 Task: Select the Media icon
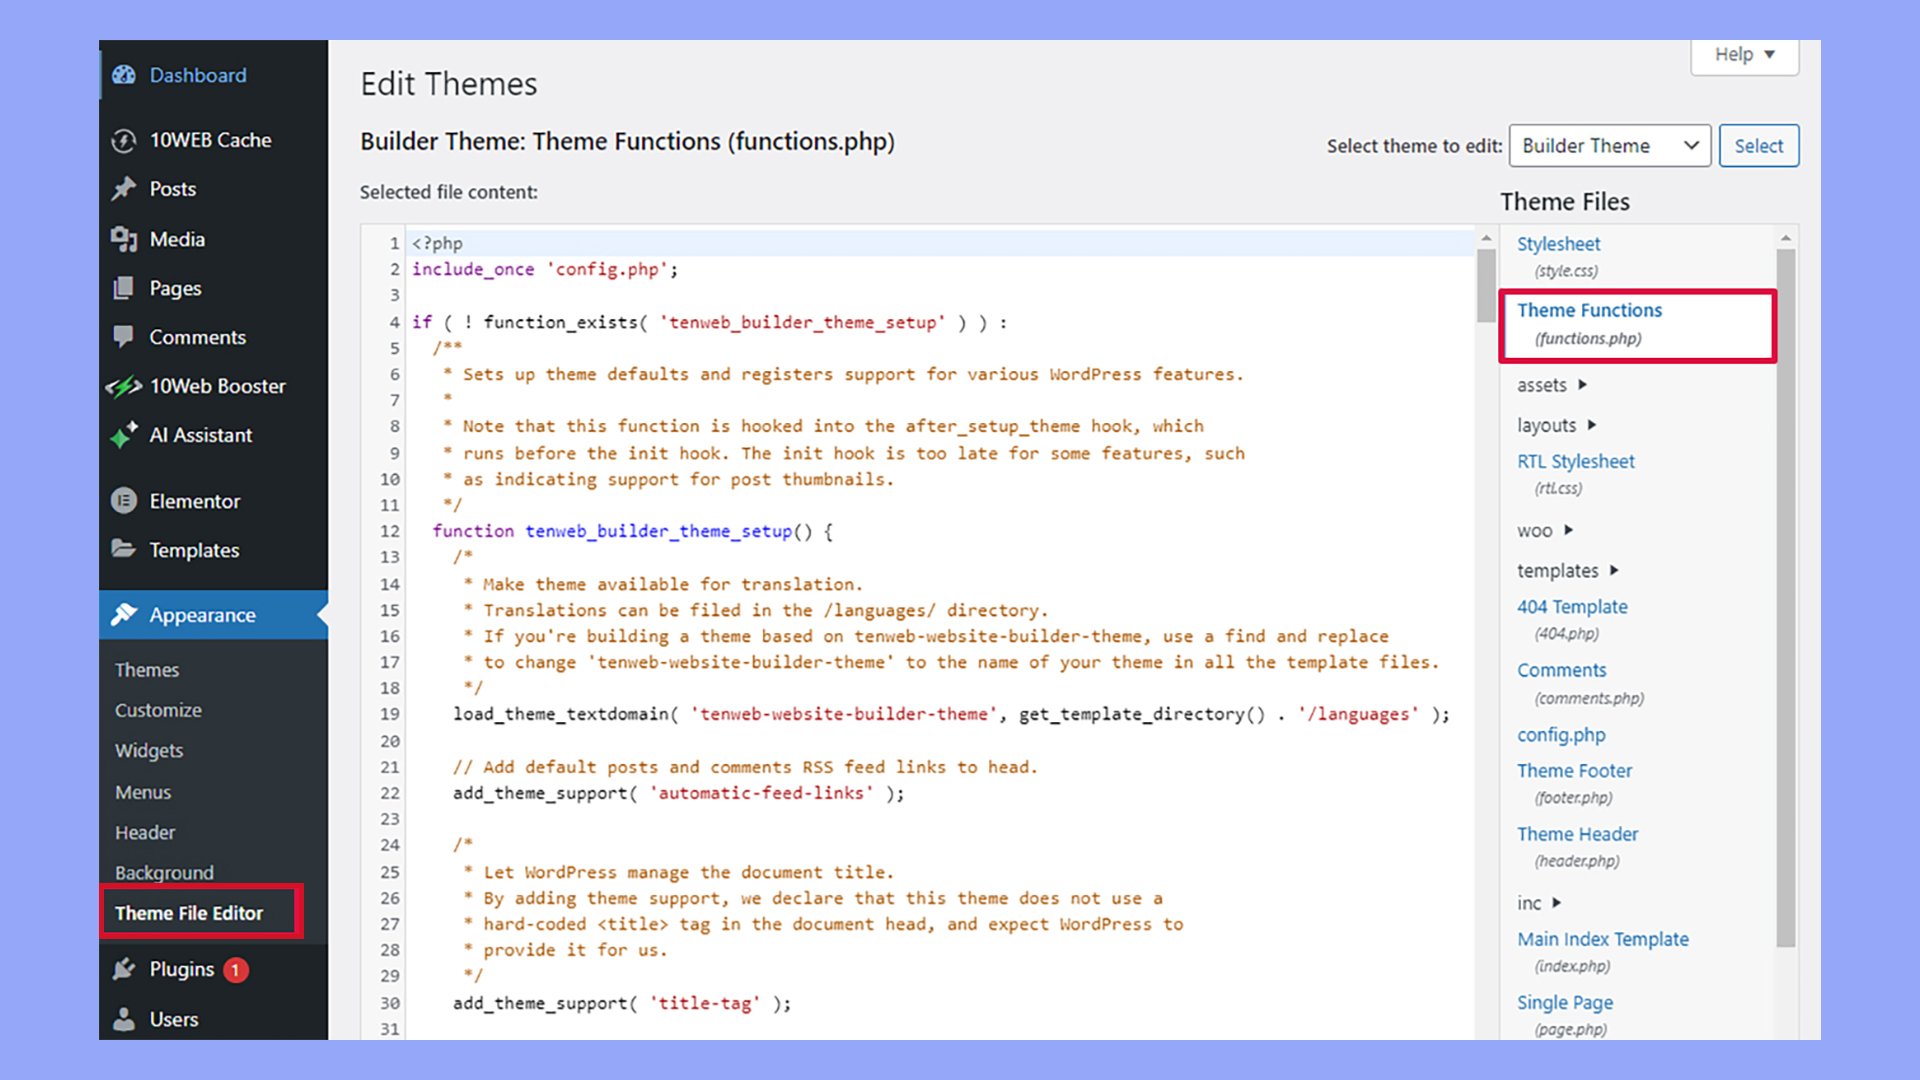coord(123,239)
